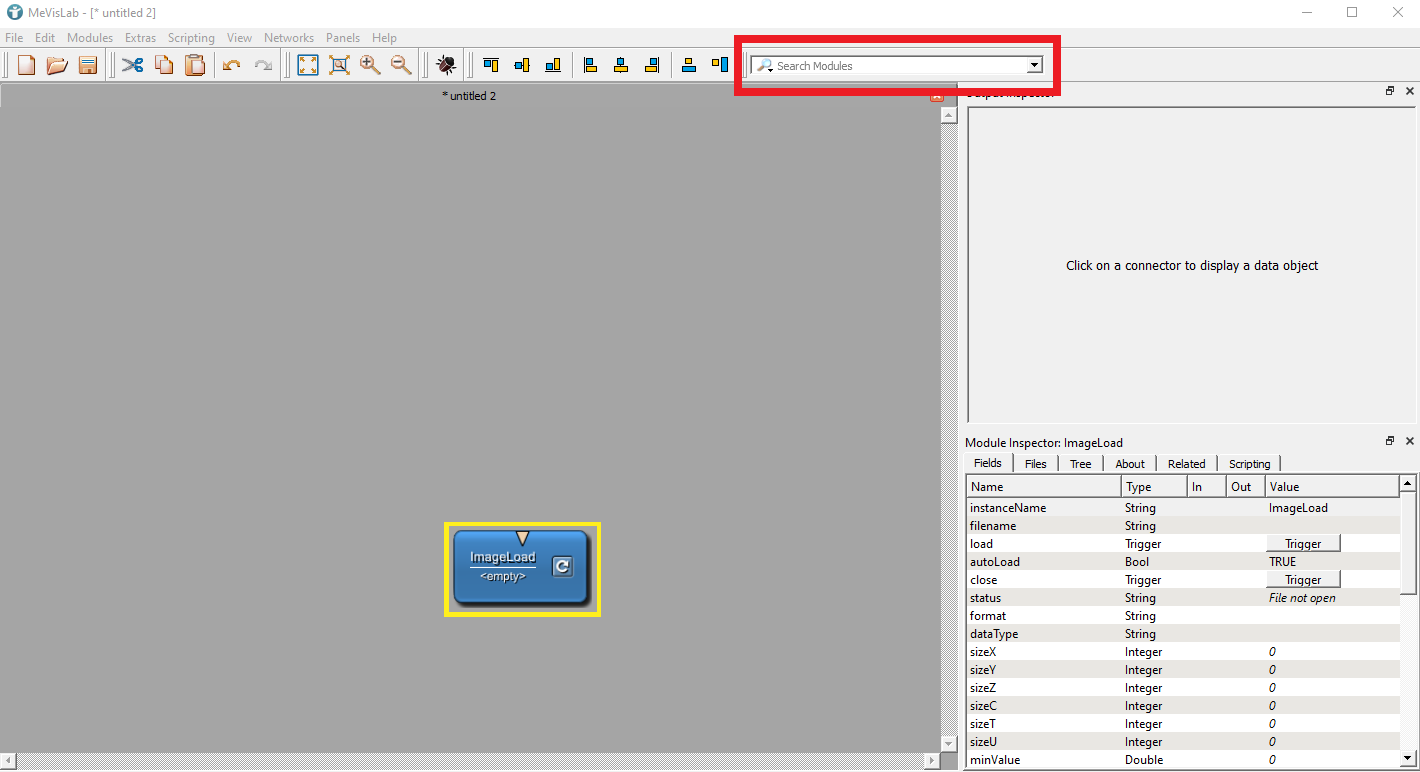
Task: Open the Scripting menu in menu bar
Action: [x=191, y=38]
